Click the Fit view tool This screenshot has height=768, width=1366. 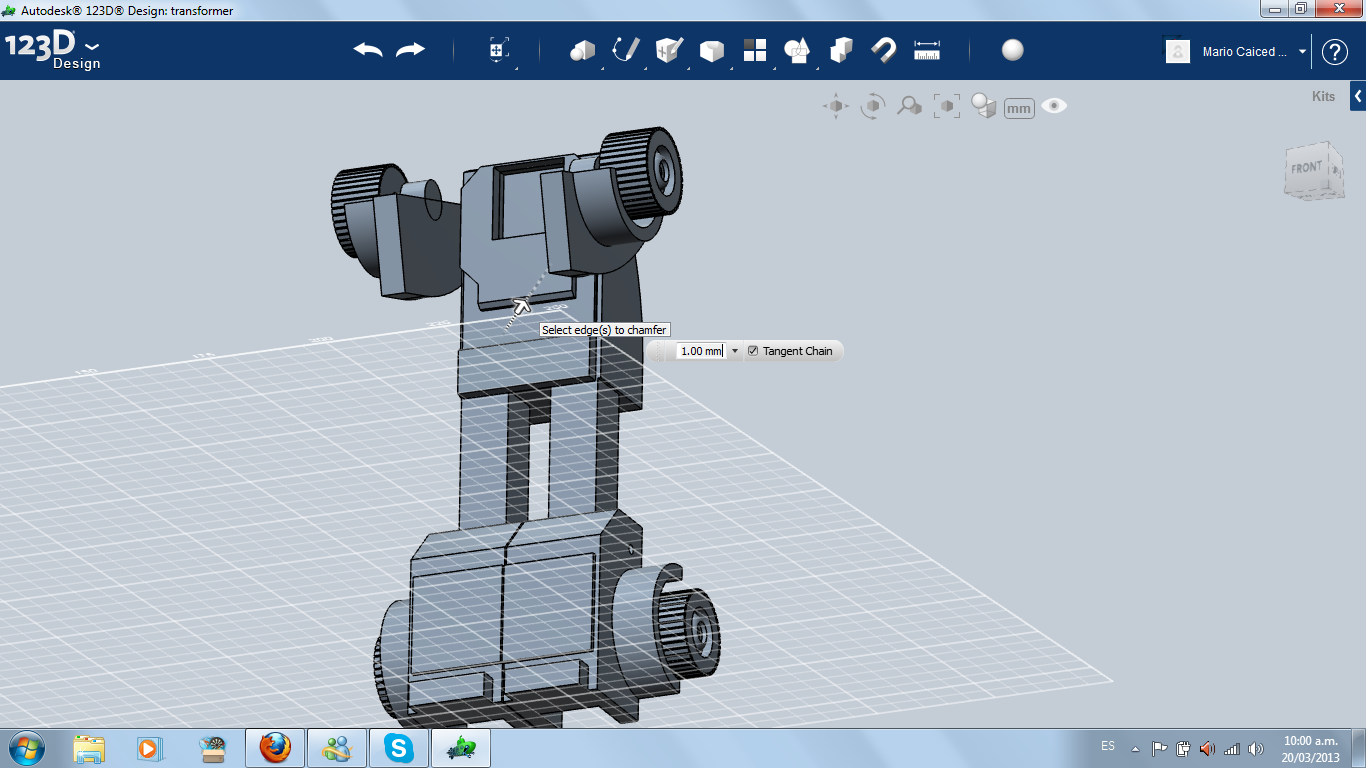point(946,106)
